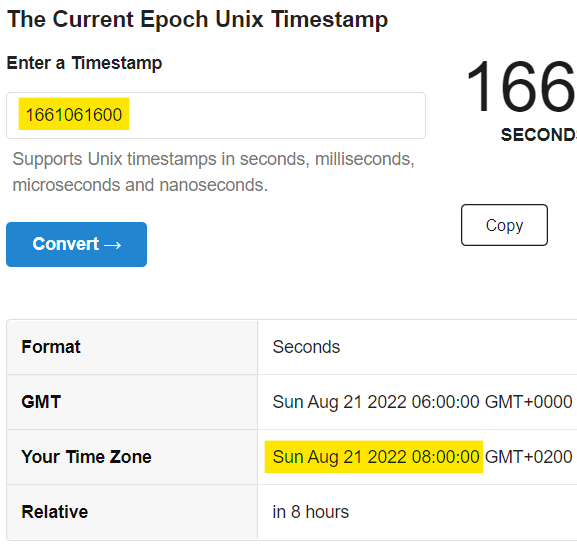The height and width of the screenshot is (548, 577).
Task: Click the page heading Current Epoch Unix Timestamp
Action: click(x=198, y=19)
